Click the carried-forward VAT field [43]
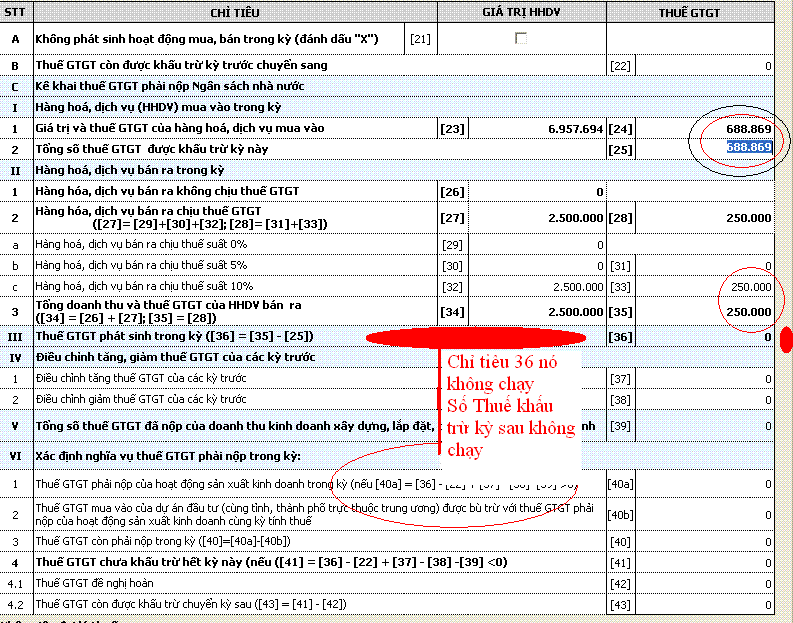 pos(705,605)
